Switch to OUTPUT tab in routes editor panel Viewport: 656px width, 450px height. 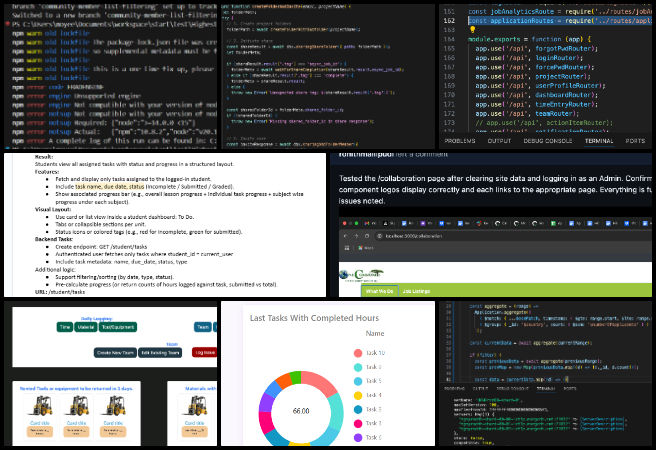(499, 141)
